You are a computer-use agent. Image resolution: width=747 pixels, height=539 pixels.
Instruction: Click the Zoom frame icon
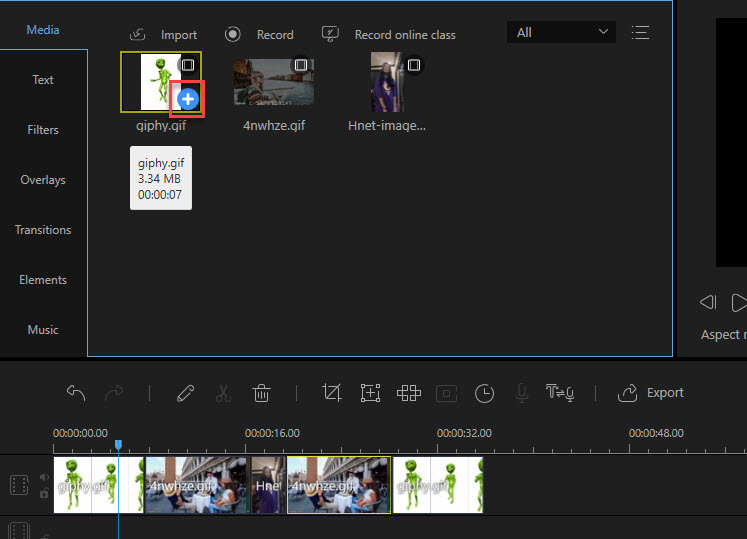(x=370, y=393)
